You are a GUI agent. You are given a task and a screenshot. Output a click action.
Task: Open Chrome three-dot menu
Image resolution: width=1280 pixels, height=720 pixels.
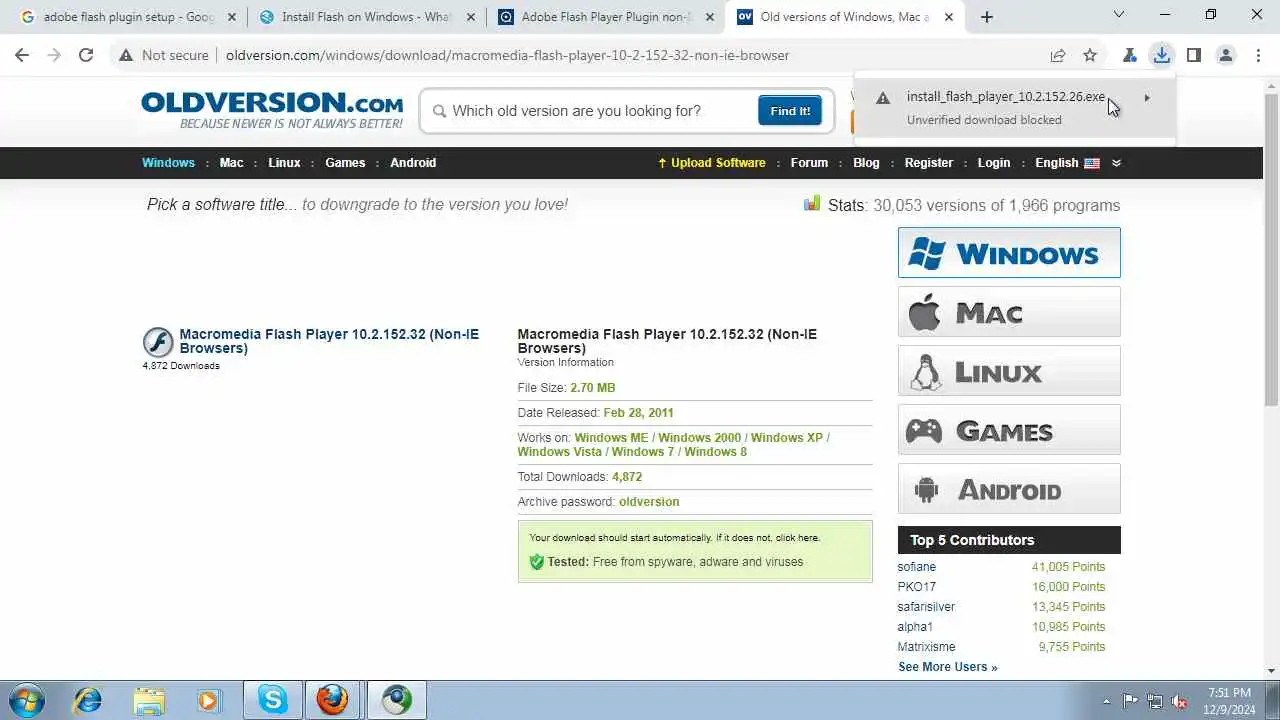[x=1258, y=55]
